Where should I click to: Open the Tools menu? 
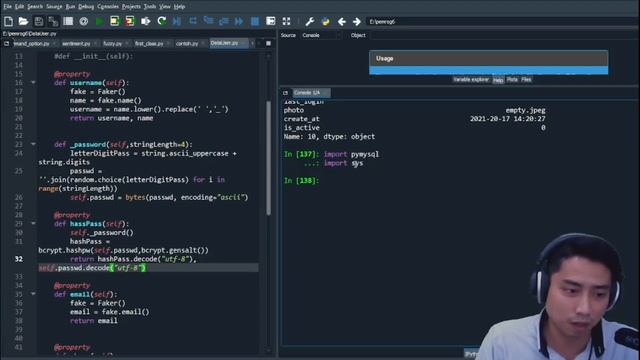pyautogui.click(x=149, y=7)
